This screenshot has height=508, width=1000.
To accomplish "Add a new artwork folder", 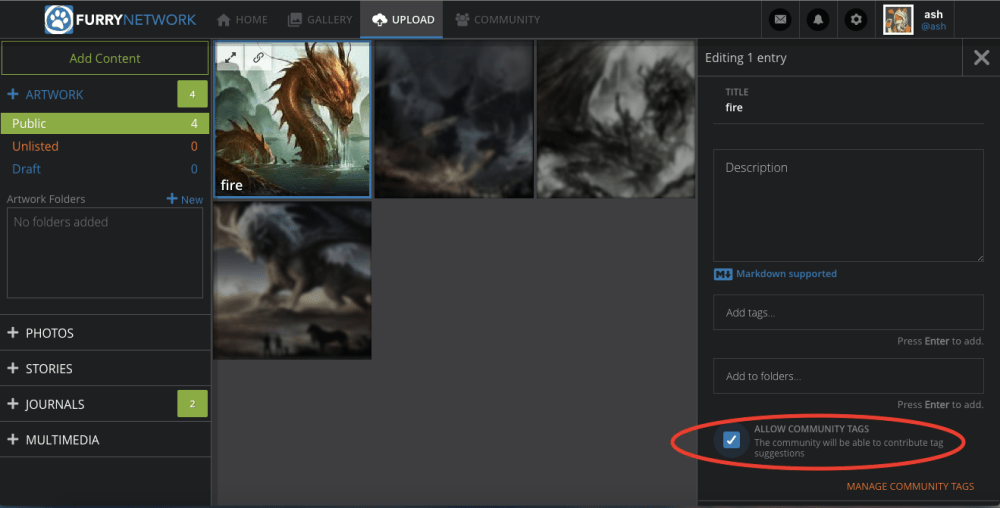I will [185, 199].
